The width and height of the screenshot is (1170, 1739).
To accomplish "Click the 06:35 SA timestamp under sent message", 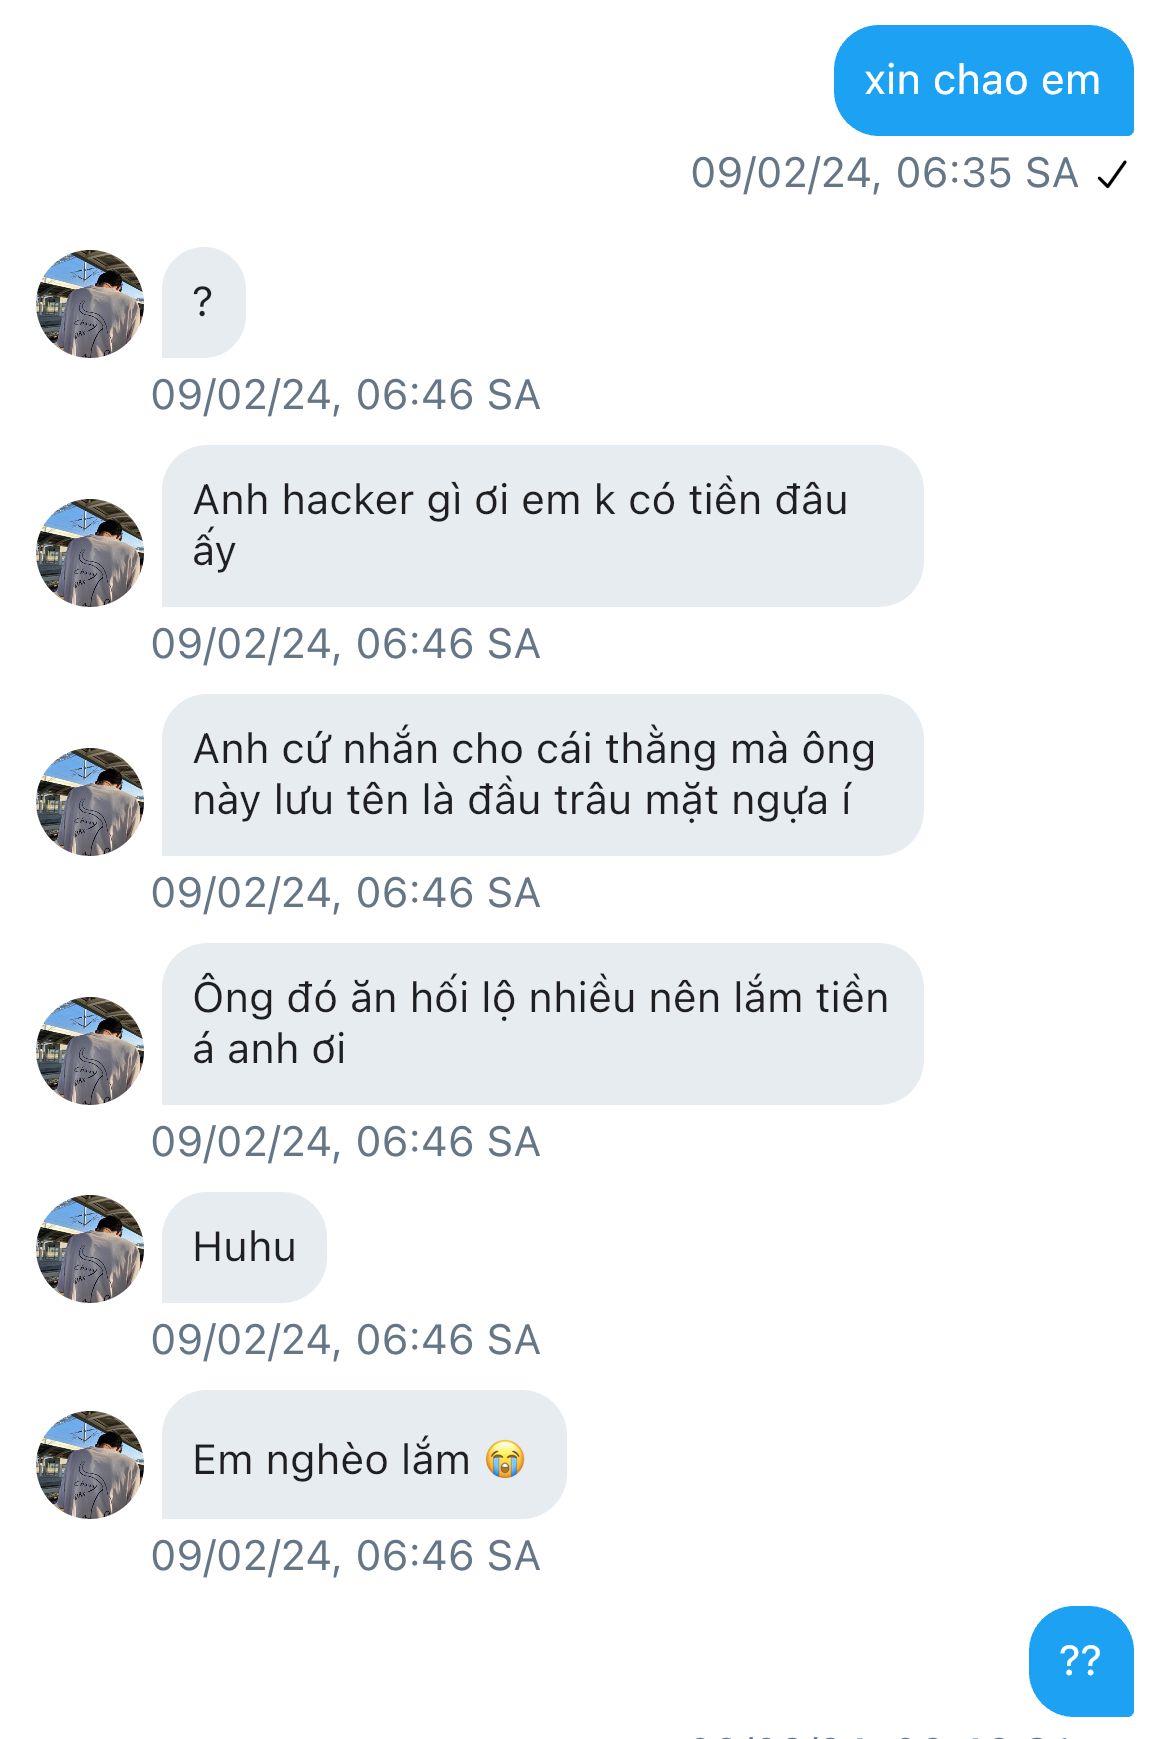I will pyautogui.click(x=885, y=173).
